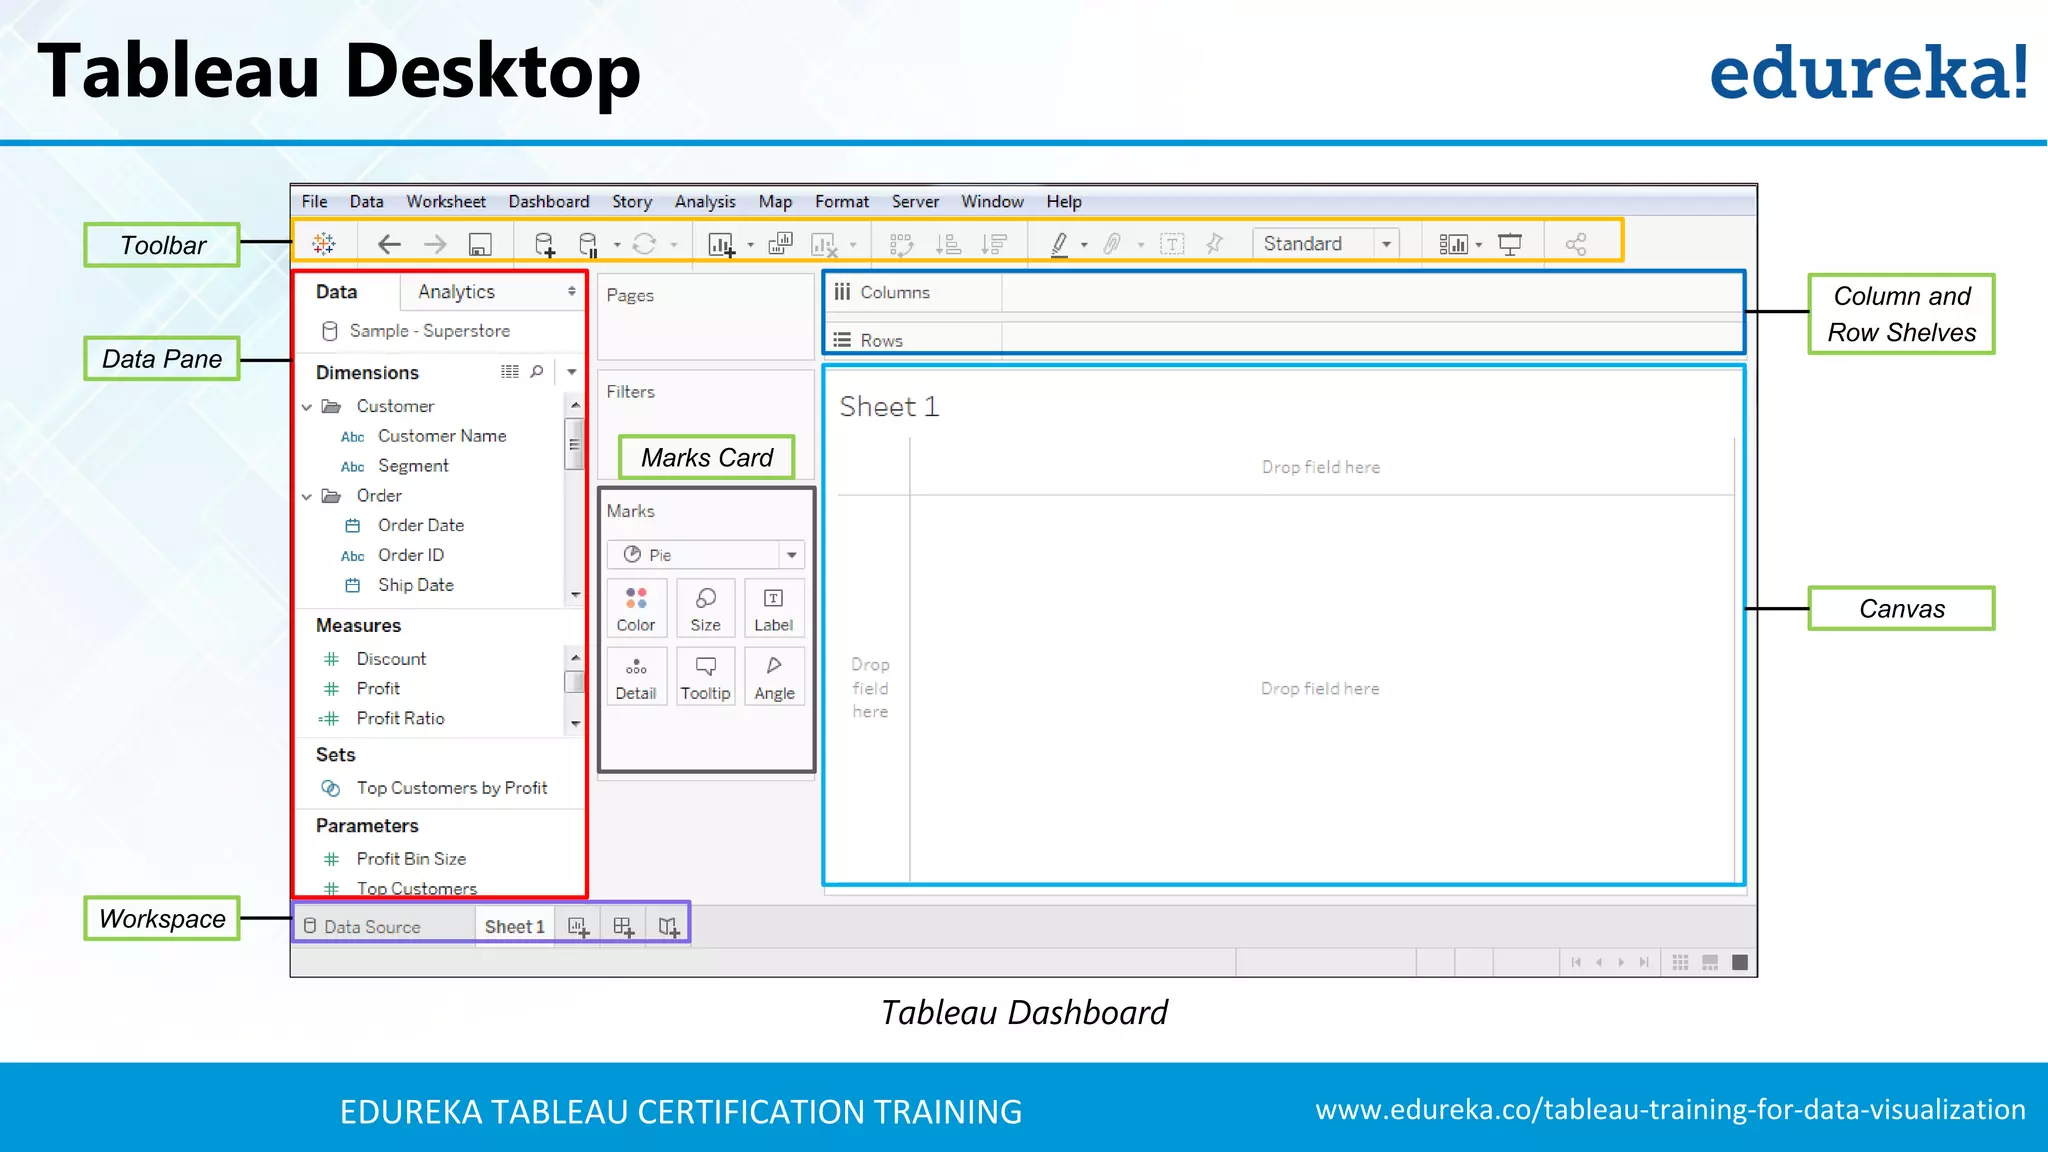The image size is (2048, 1152).
Task: Click the New Data Source icon
Action: (x=544, y=244)
